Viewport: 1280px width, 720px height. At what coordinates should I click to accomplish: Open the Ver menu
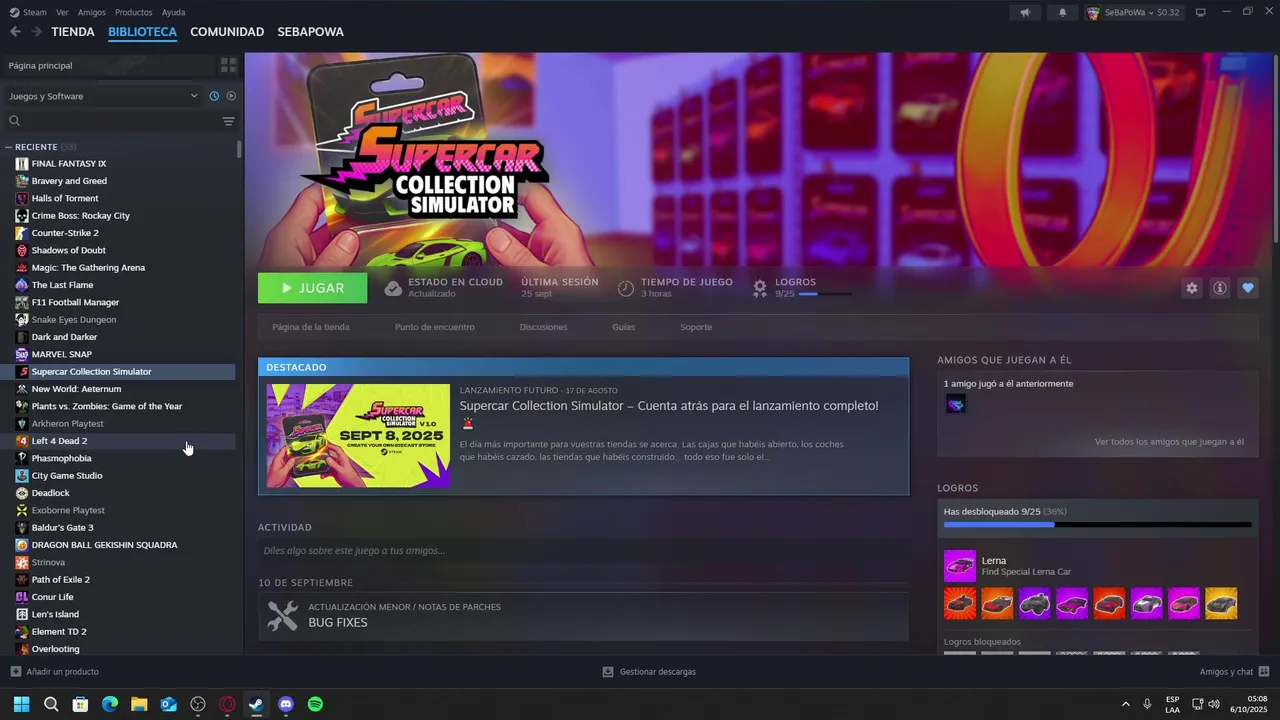point(62,12)
